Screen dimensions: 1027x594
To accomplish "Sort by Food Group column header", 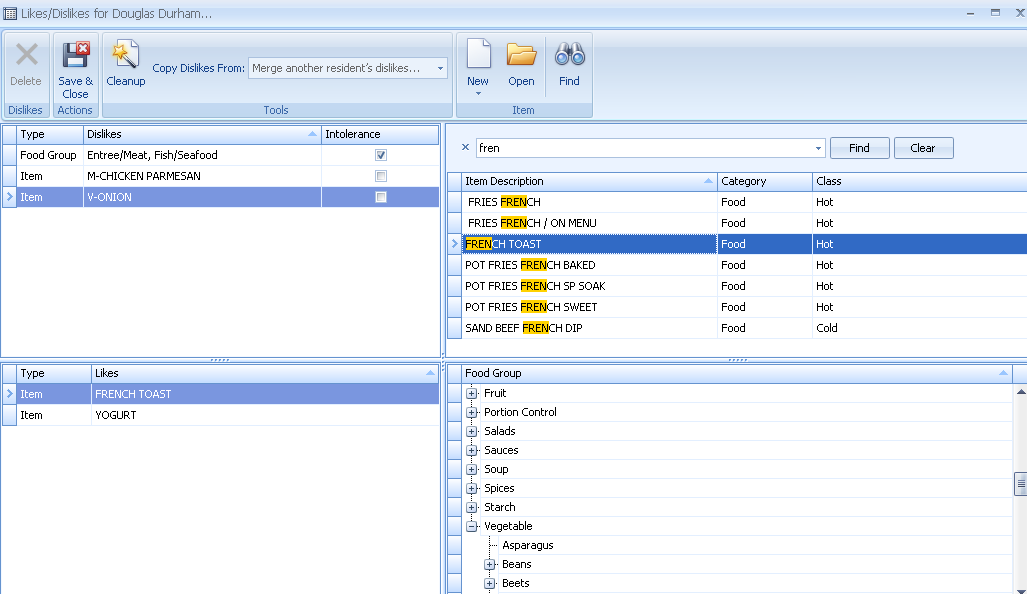I will click(736, 373).
